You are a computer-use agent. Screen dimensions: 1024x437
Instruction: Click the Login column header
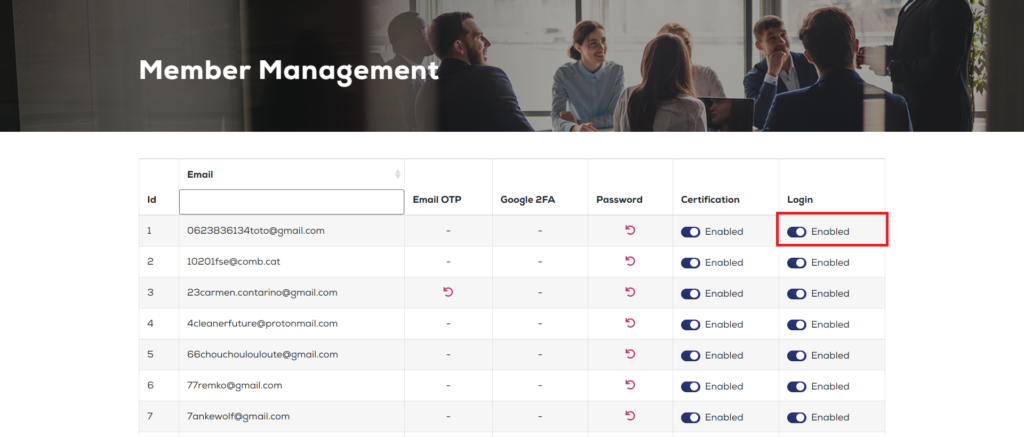point(800,200)
